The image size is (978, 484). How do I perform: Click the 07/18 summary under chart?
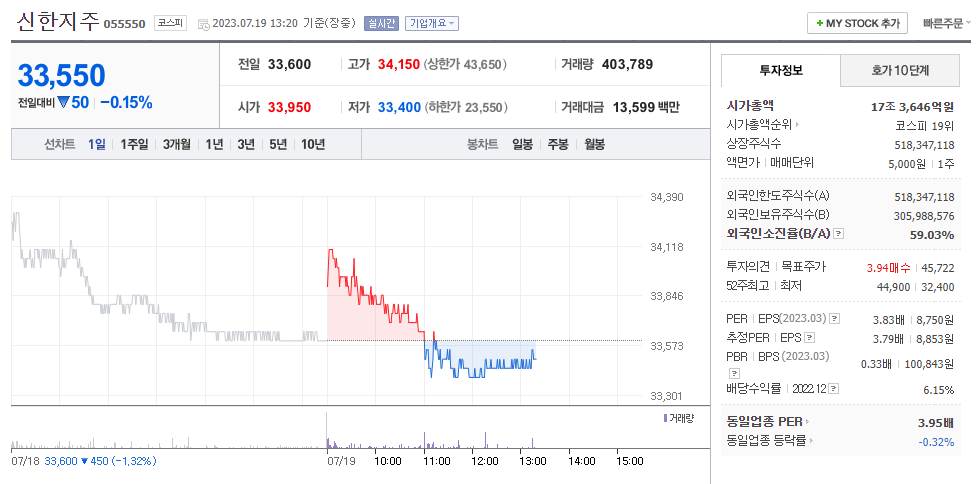(84, 461)
